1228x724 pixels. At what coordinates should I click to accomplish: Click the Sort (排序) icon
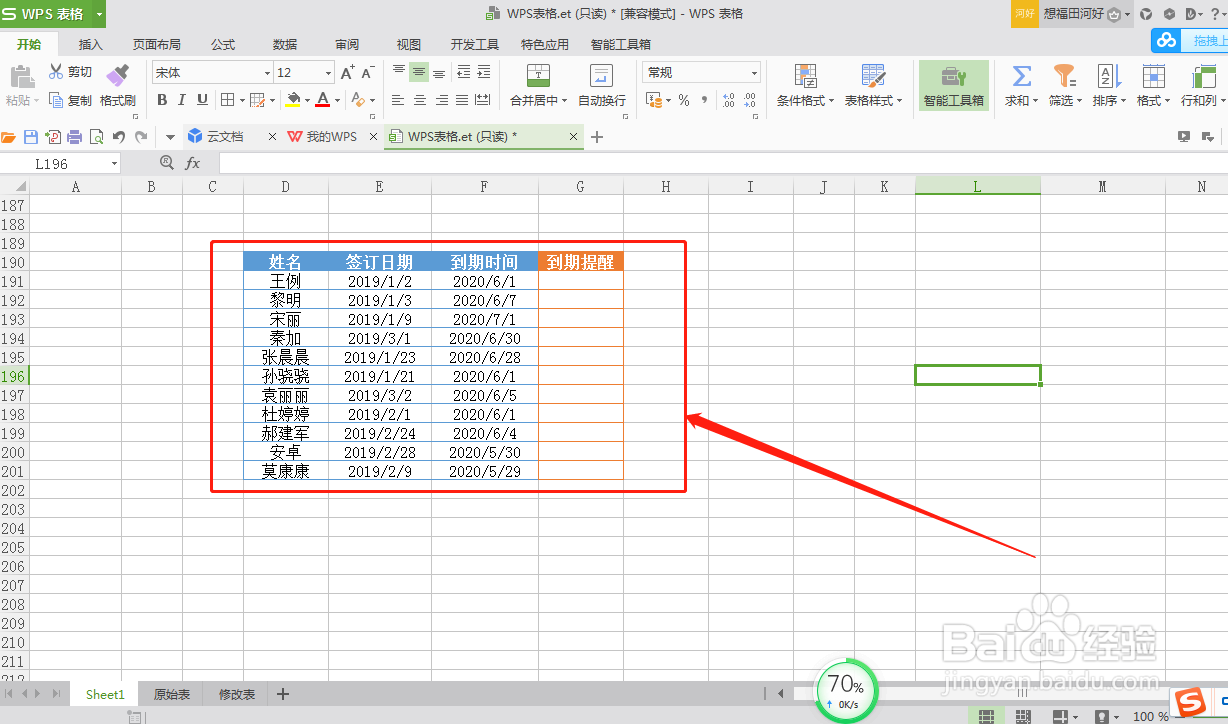pos(1108,76)
